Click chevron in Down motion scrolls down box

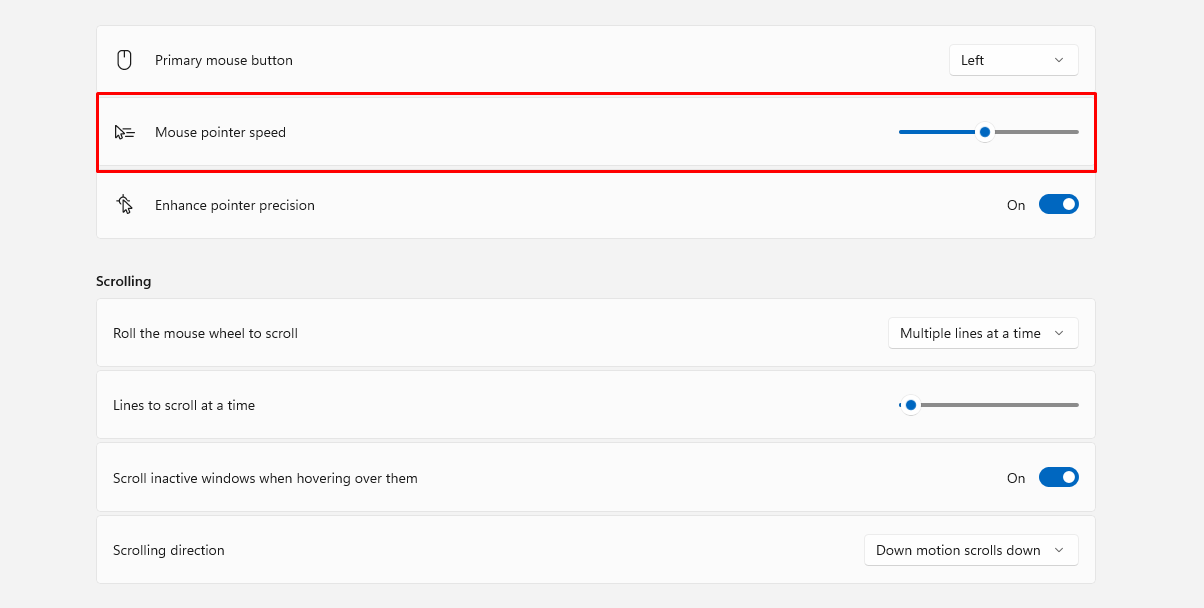[1059, 550]
